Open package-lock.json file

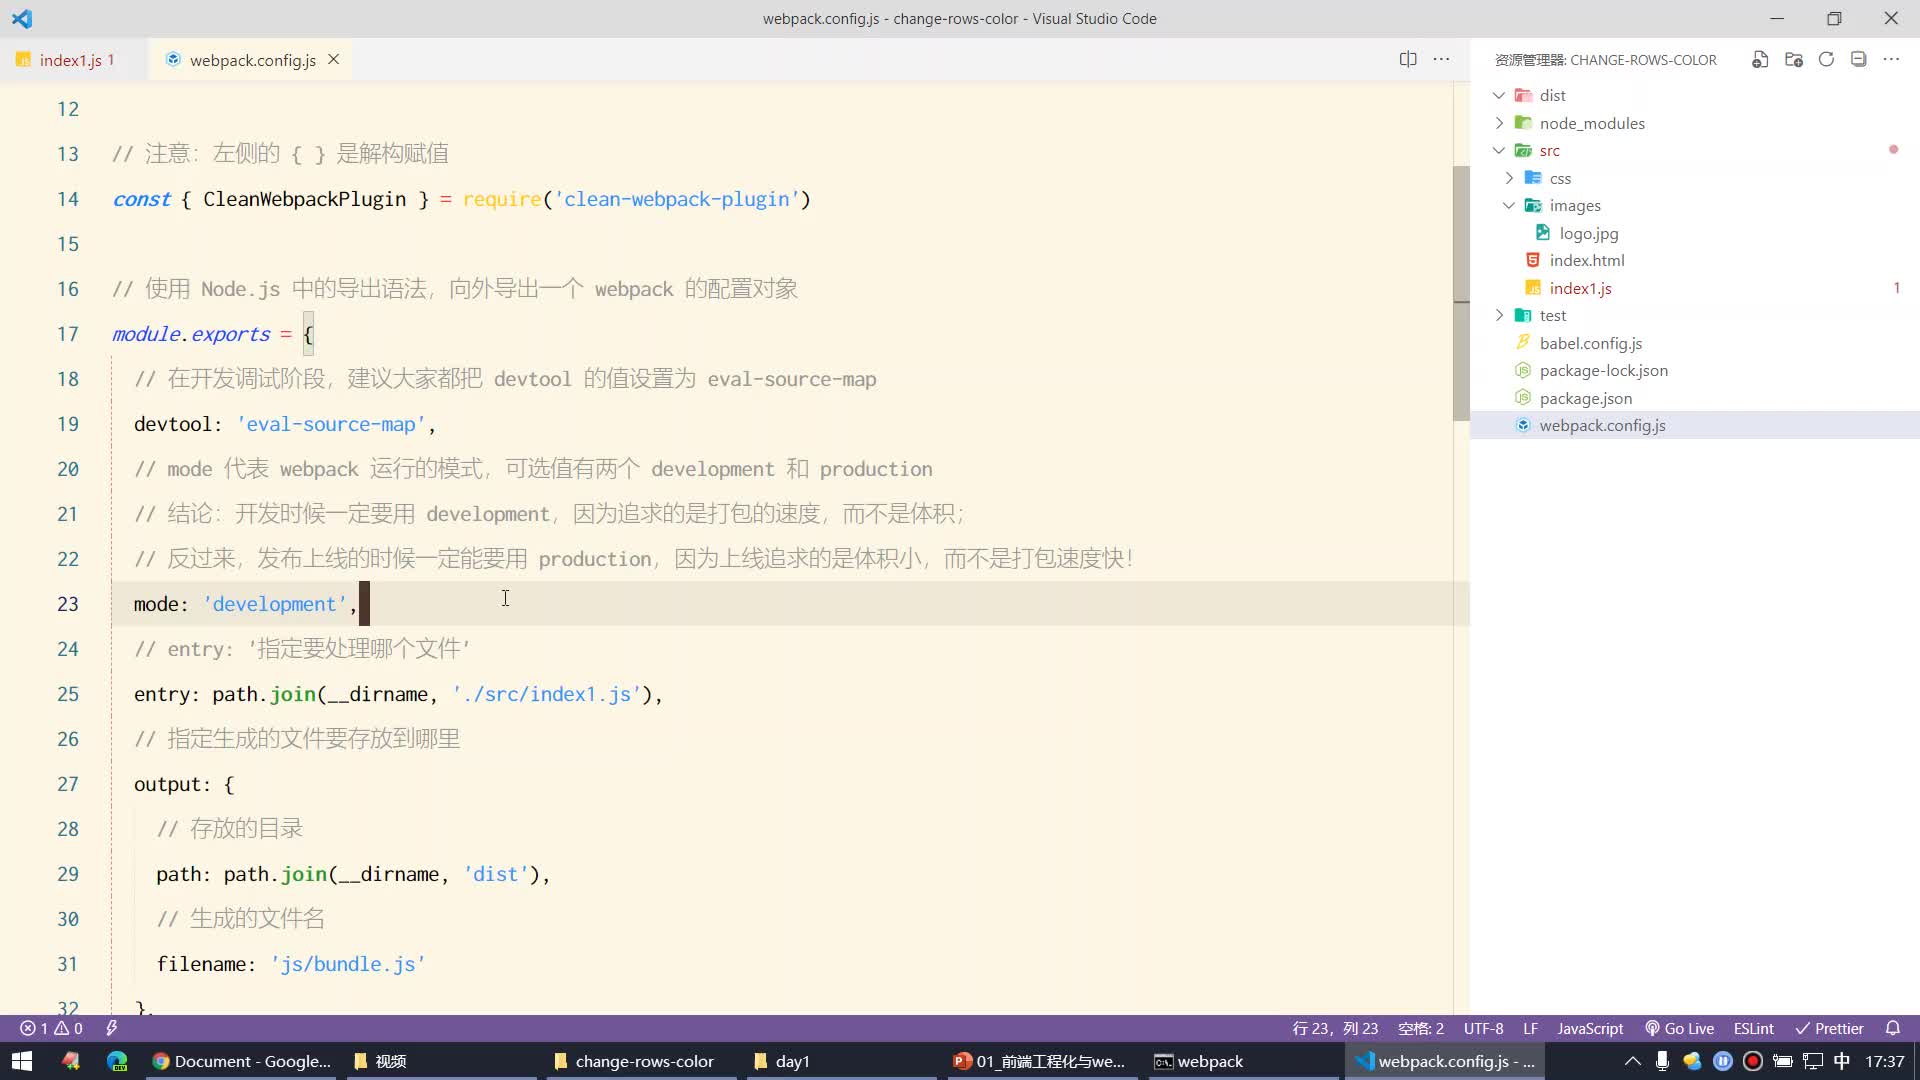pyautogui.click(x=1603, y=370)
